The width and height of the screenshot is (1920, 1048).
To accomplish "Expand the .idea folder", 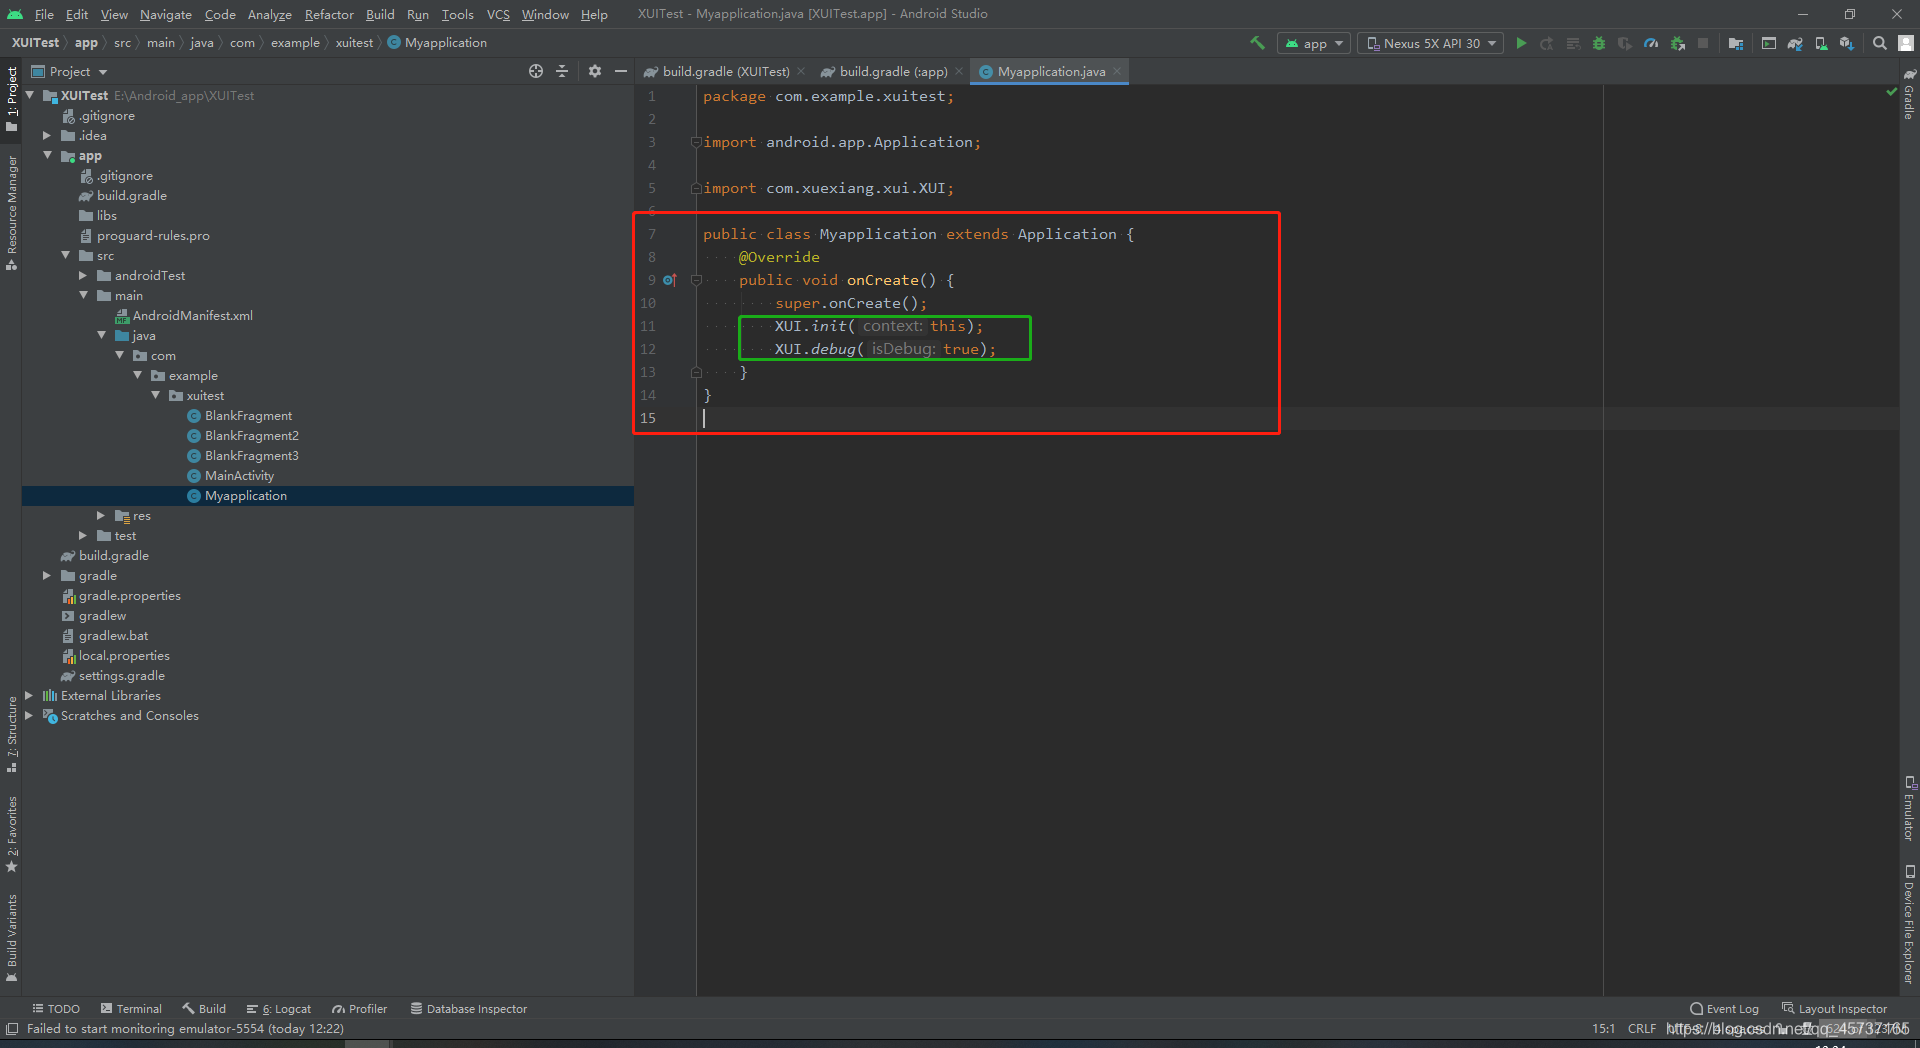I will 46,135.
